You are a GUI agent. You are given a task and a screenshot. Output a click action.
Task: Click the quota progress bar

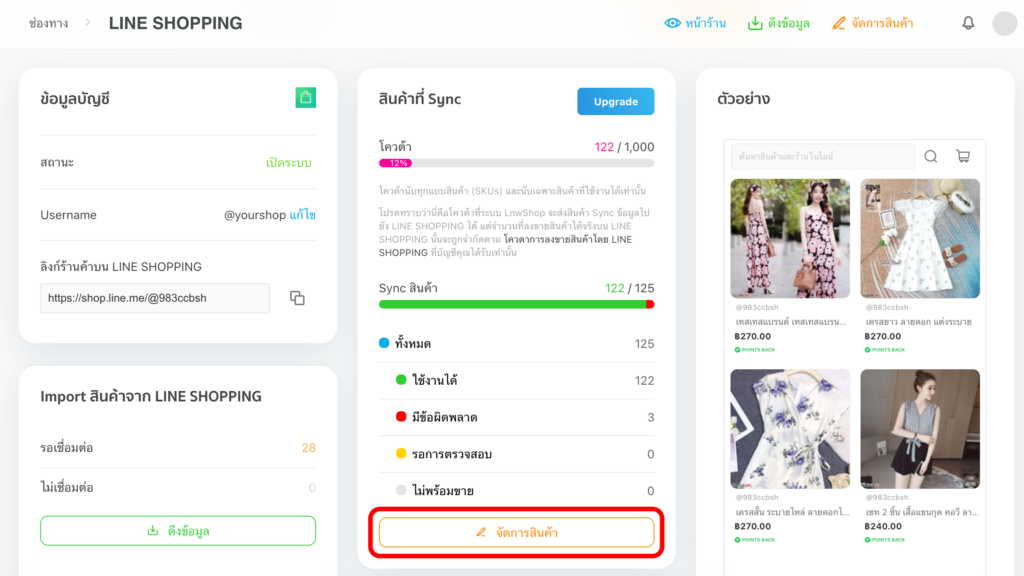(x=516, y=163)
